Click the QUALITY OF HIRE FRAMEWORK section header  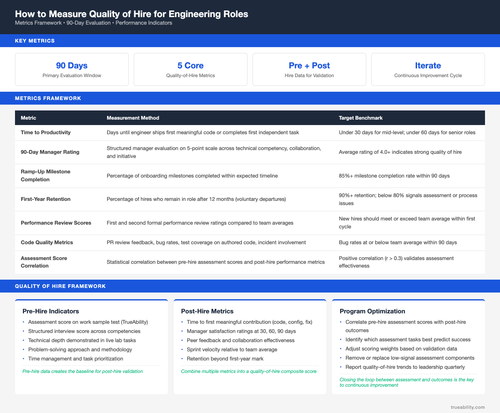click(x=60, y=286)
